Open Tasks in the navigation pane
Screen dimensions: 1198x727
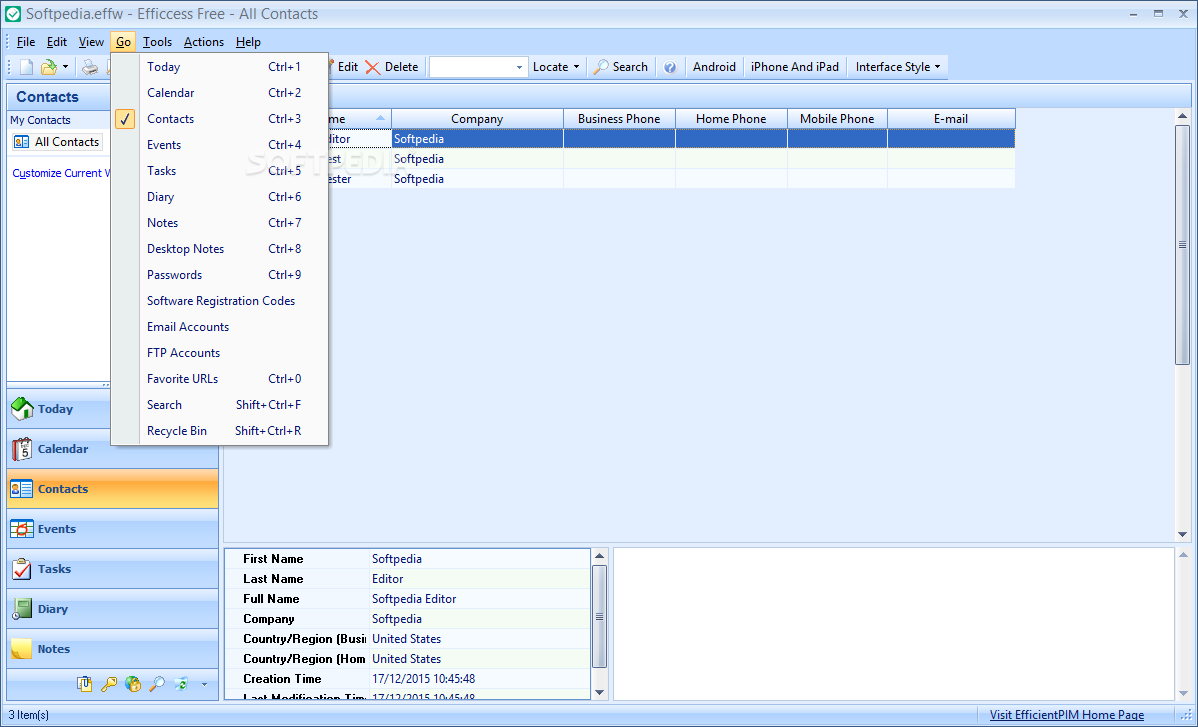[112, 569]
